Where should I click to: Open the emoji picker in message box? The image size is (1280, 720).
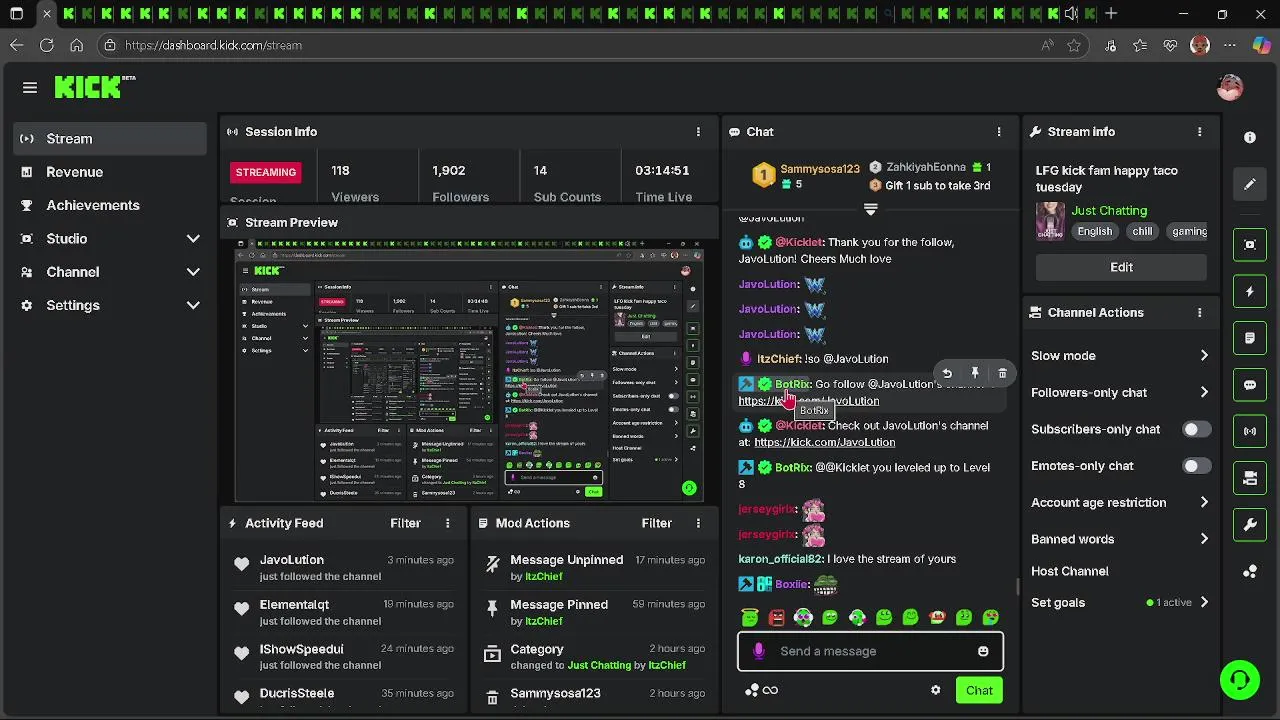(983, 651)
